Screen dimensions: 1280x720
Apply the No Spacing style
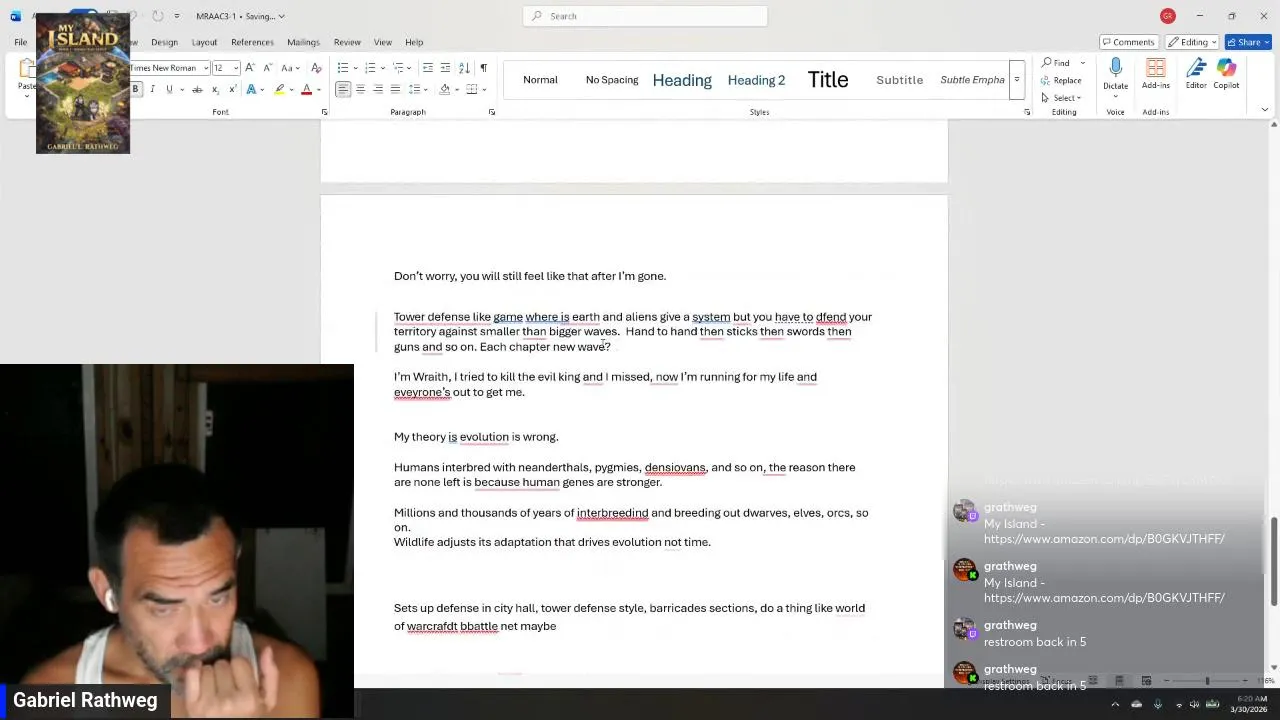coord(612,80)
